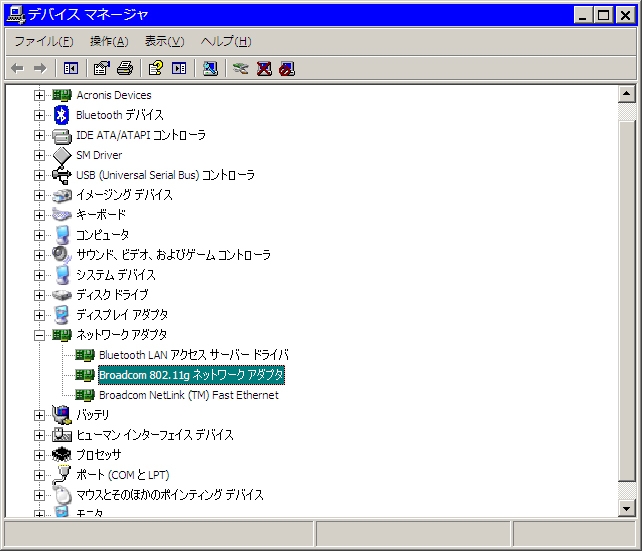This screenshot has width=642, height=551.
Task: Select the キーボード keyboard icon
Action: 62,215
